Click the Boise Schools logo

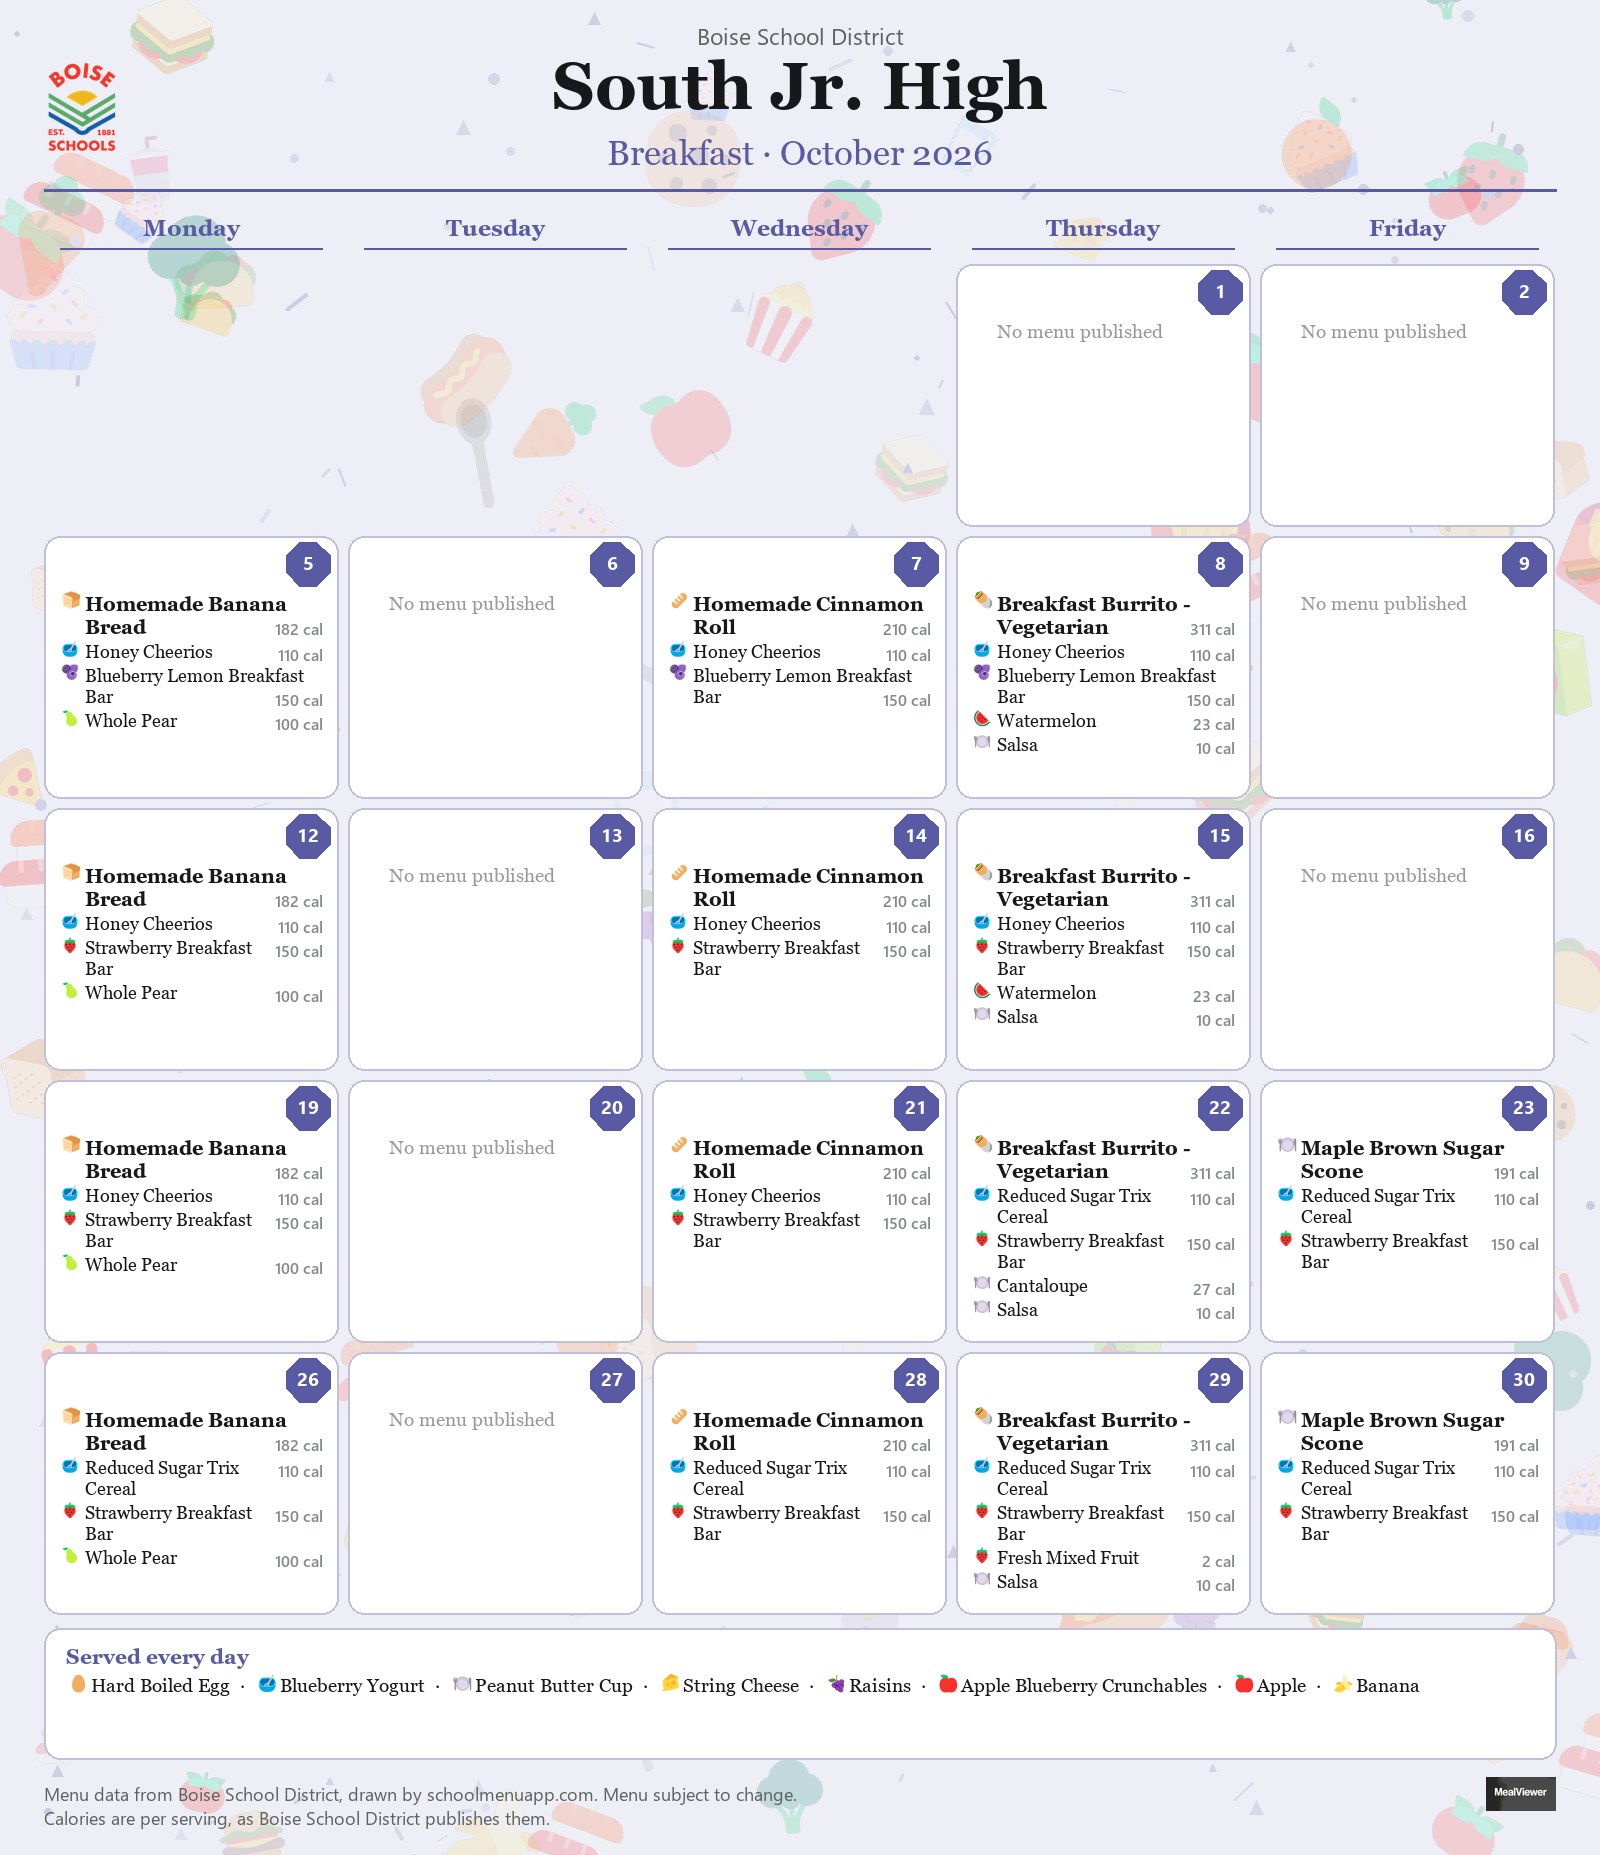click(x=82, y=108)
